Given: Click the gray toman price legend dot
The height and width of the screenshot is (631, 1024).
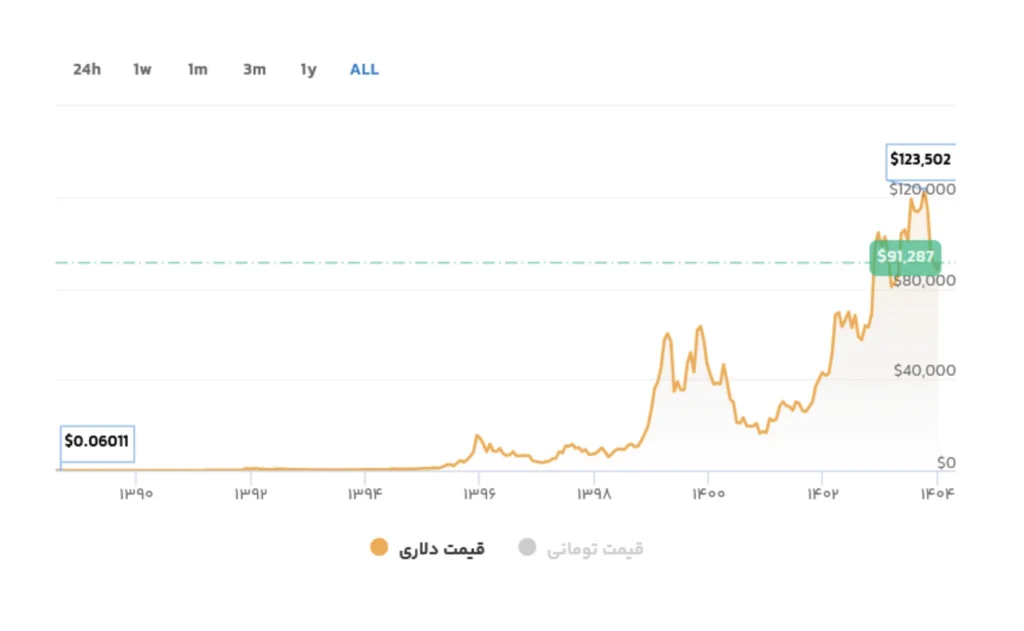Looking at the screenshot, I should click(x=527, y=547).
